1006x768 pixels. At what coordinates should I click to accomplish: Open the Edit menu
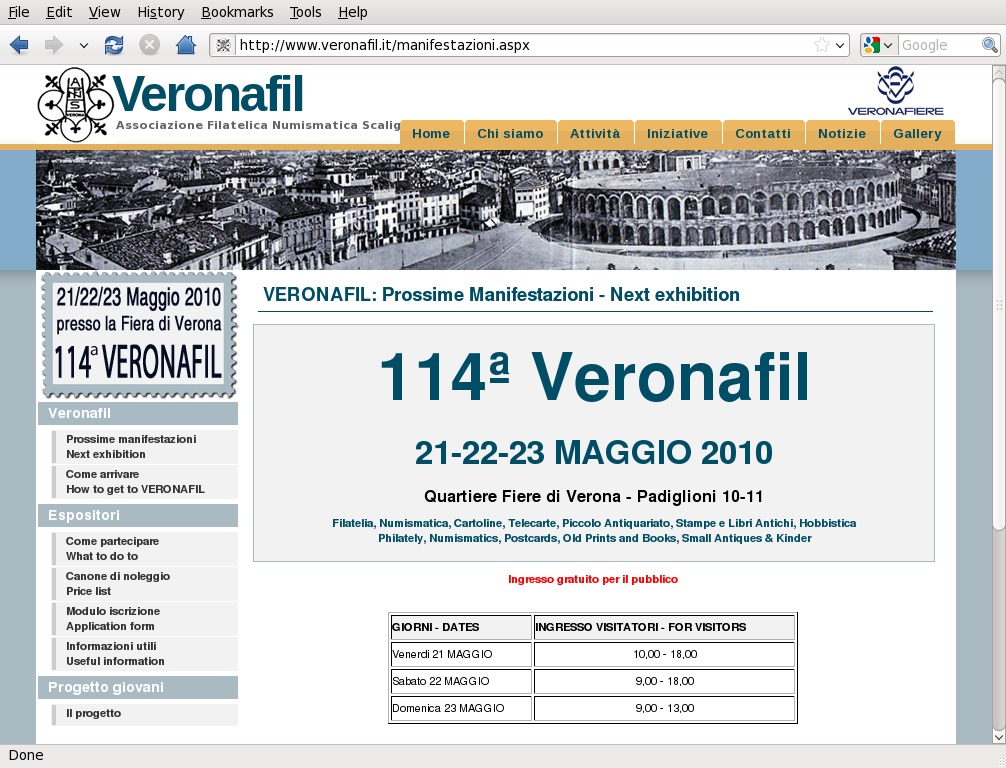(59, 12)
